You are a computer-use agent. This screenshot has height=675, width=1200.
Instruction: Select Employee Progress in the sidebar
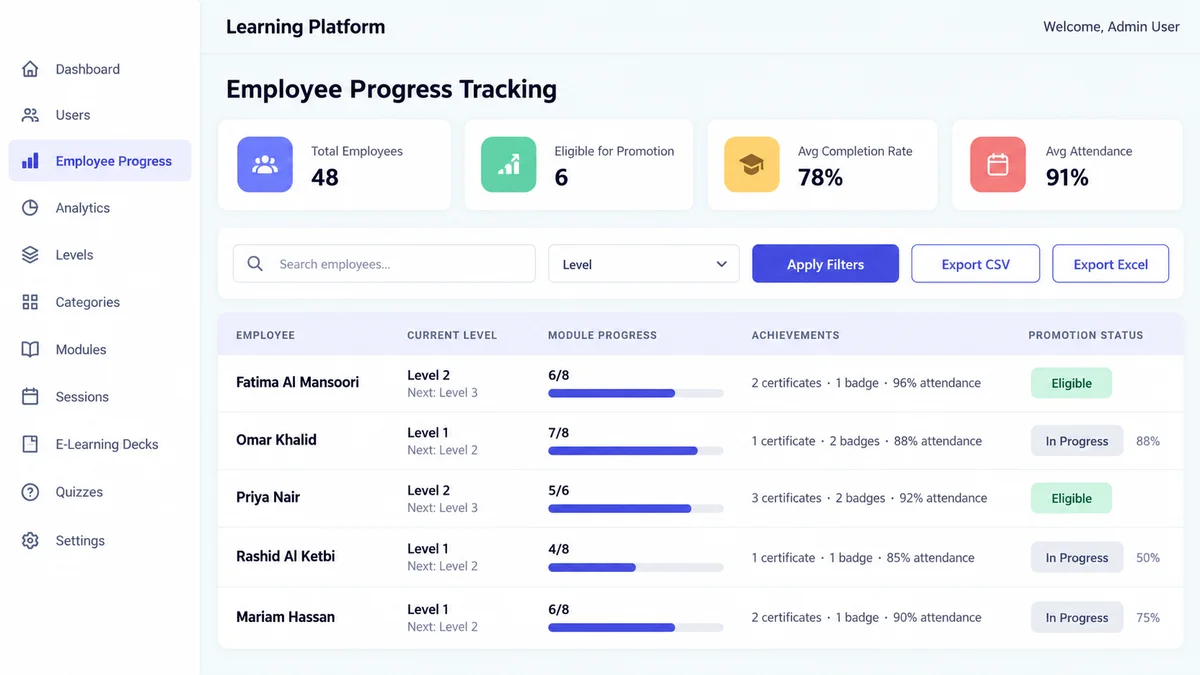[100, 161]
